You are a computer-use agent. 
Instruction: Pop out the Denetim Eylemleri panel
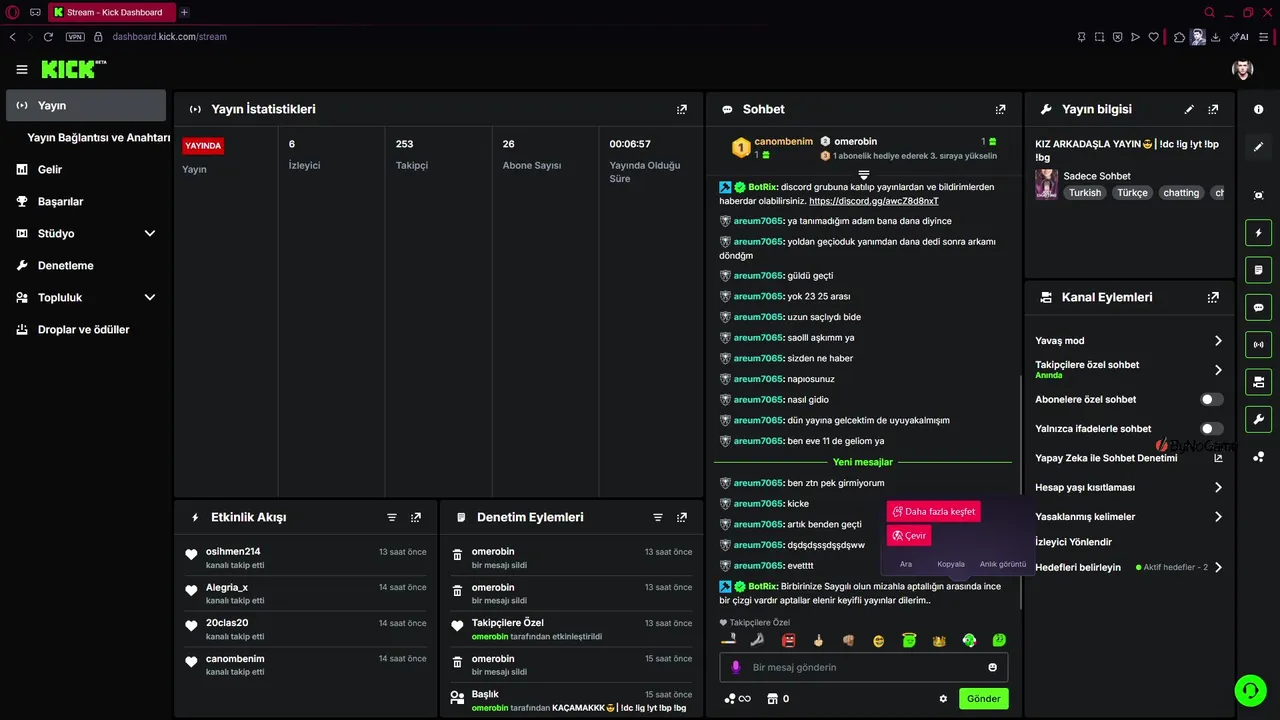coord(682,517)
